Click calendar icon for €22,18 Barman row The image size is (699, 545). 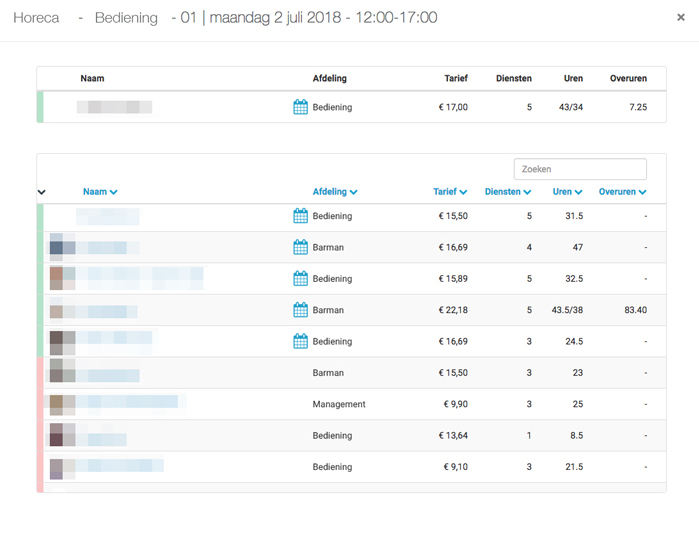(x=300, y=310)
